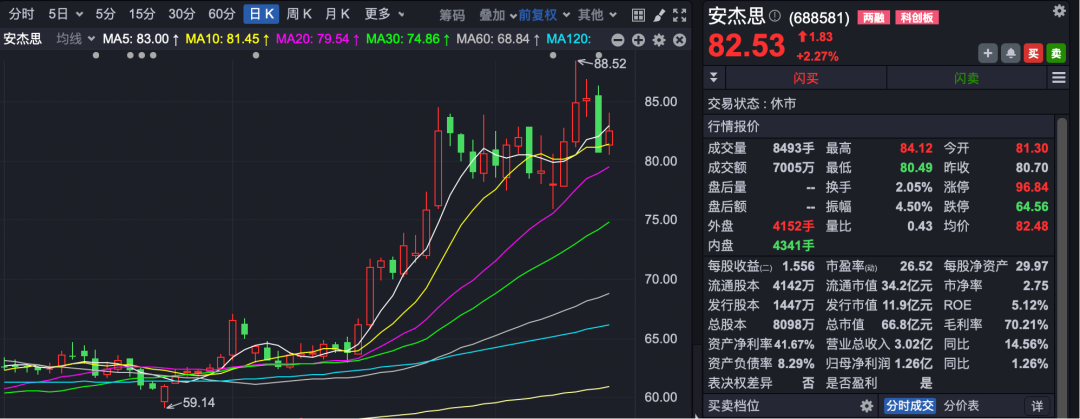Open the chart grid layout icon
Viewport: 1080px width, 419px height.
coord(637,15)
